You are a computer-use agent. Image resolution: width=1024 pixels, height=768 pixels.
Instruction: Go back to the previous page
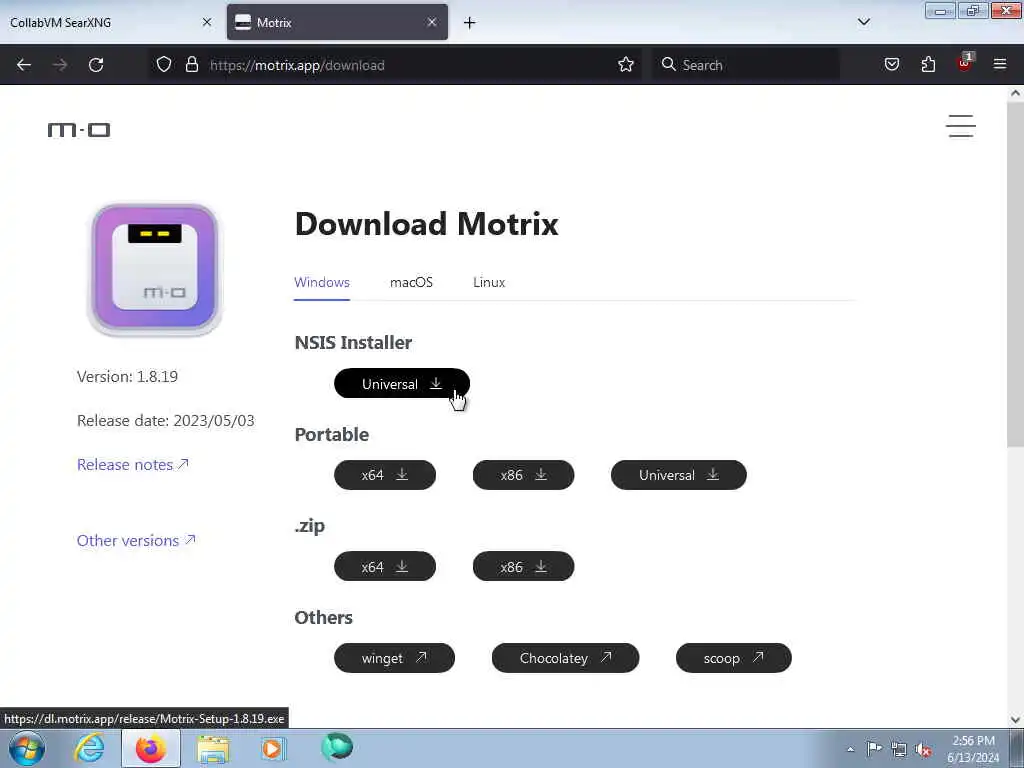[24, 65]
